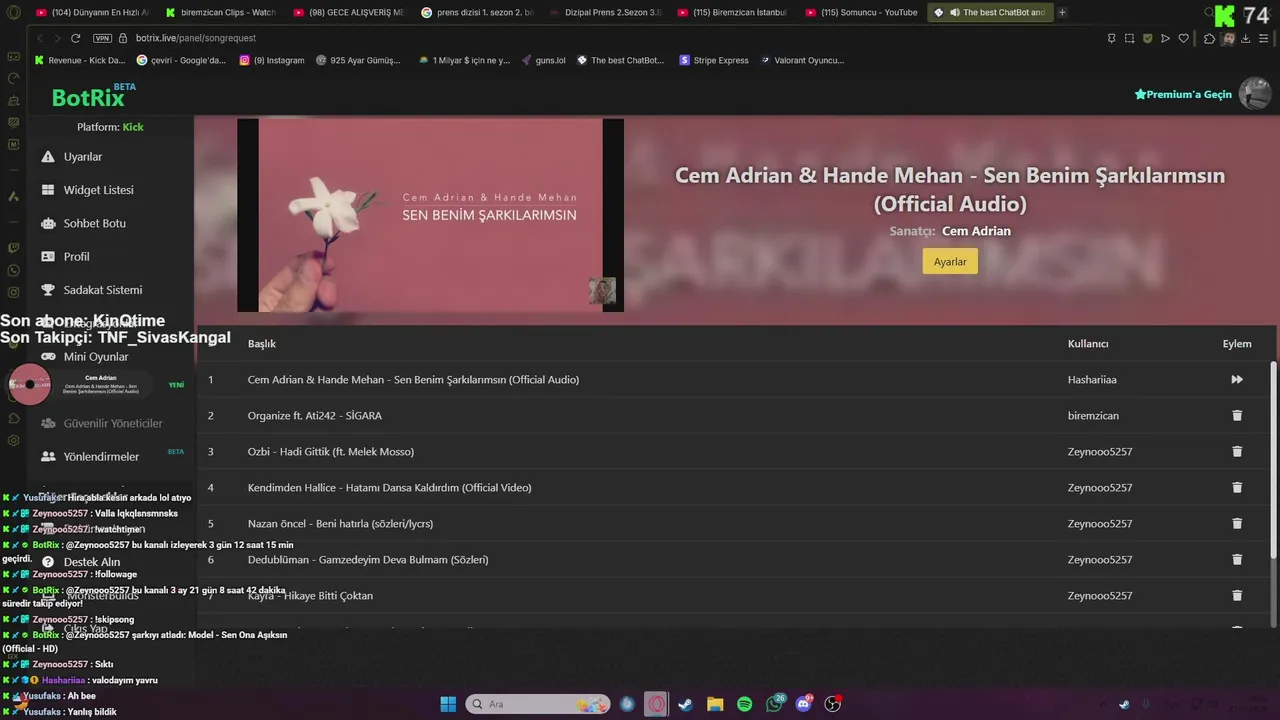Open browser extensions puzzle icon

tap(1209, 38)
